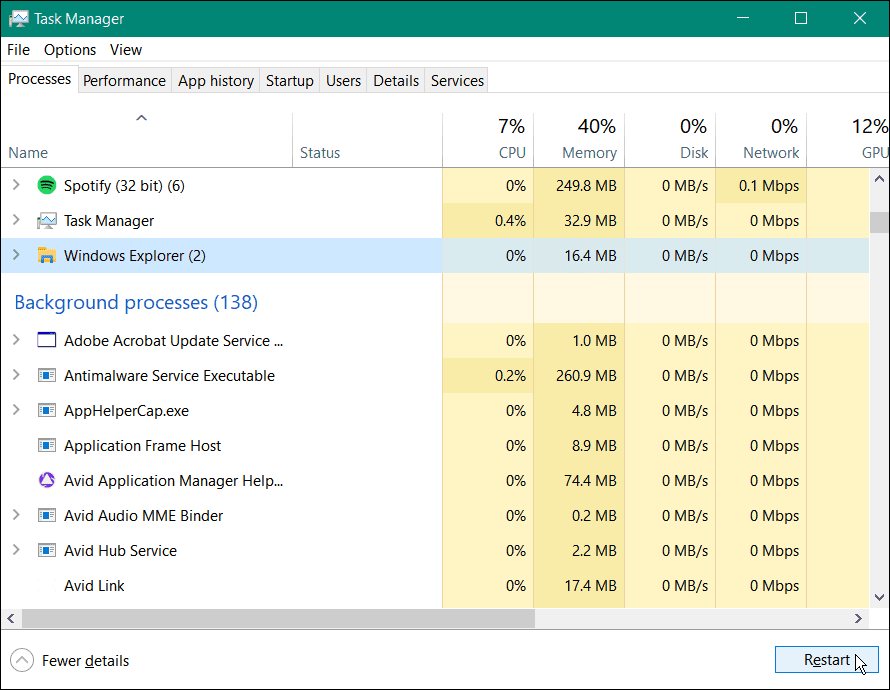Viewport: 890px width, 690px height.
Task: Click the horizontal scrollbar right arrow
Action: pos(858,618)
